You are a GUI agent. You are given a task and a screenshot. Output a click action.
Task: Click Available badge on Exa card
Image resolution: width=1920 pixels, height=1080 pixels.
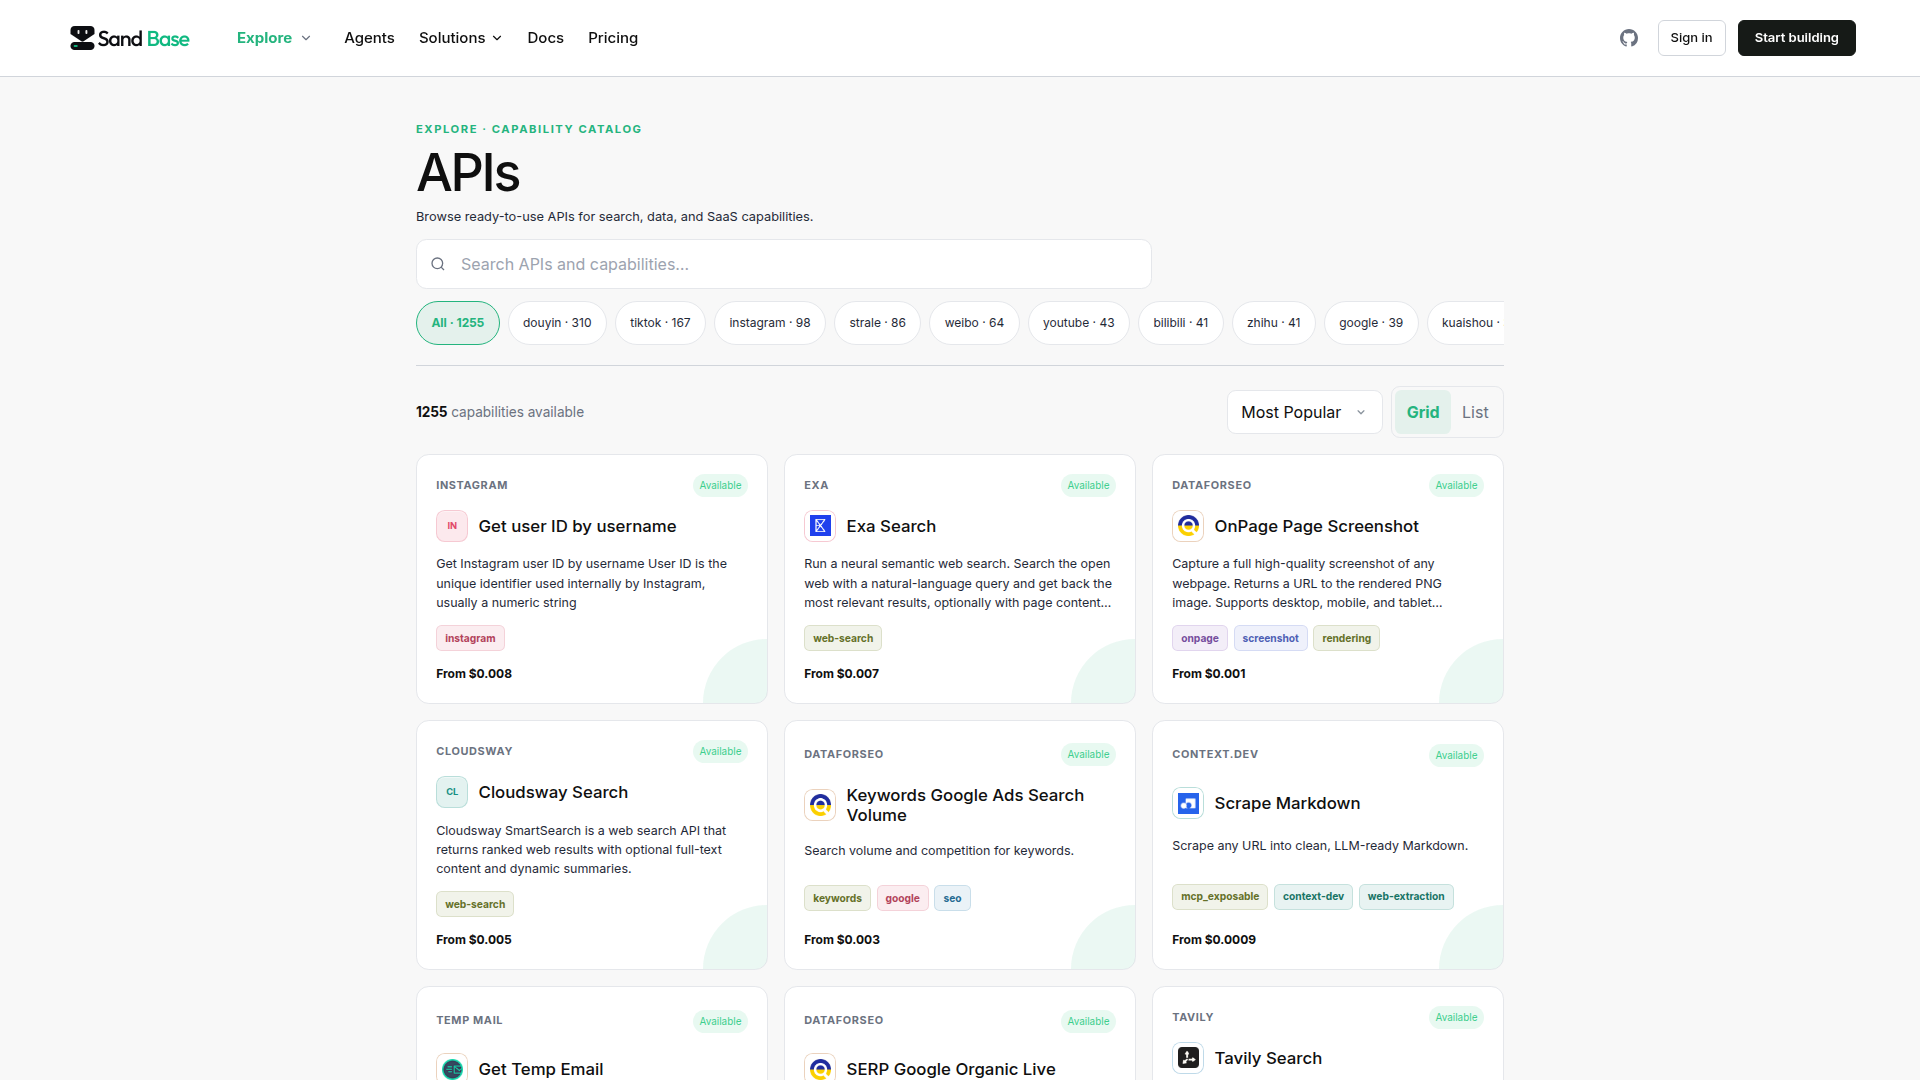coord(1088,485)
